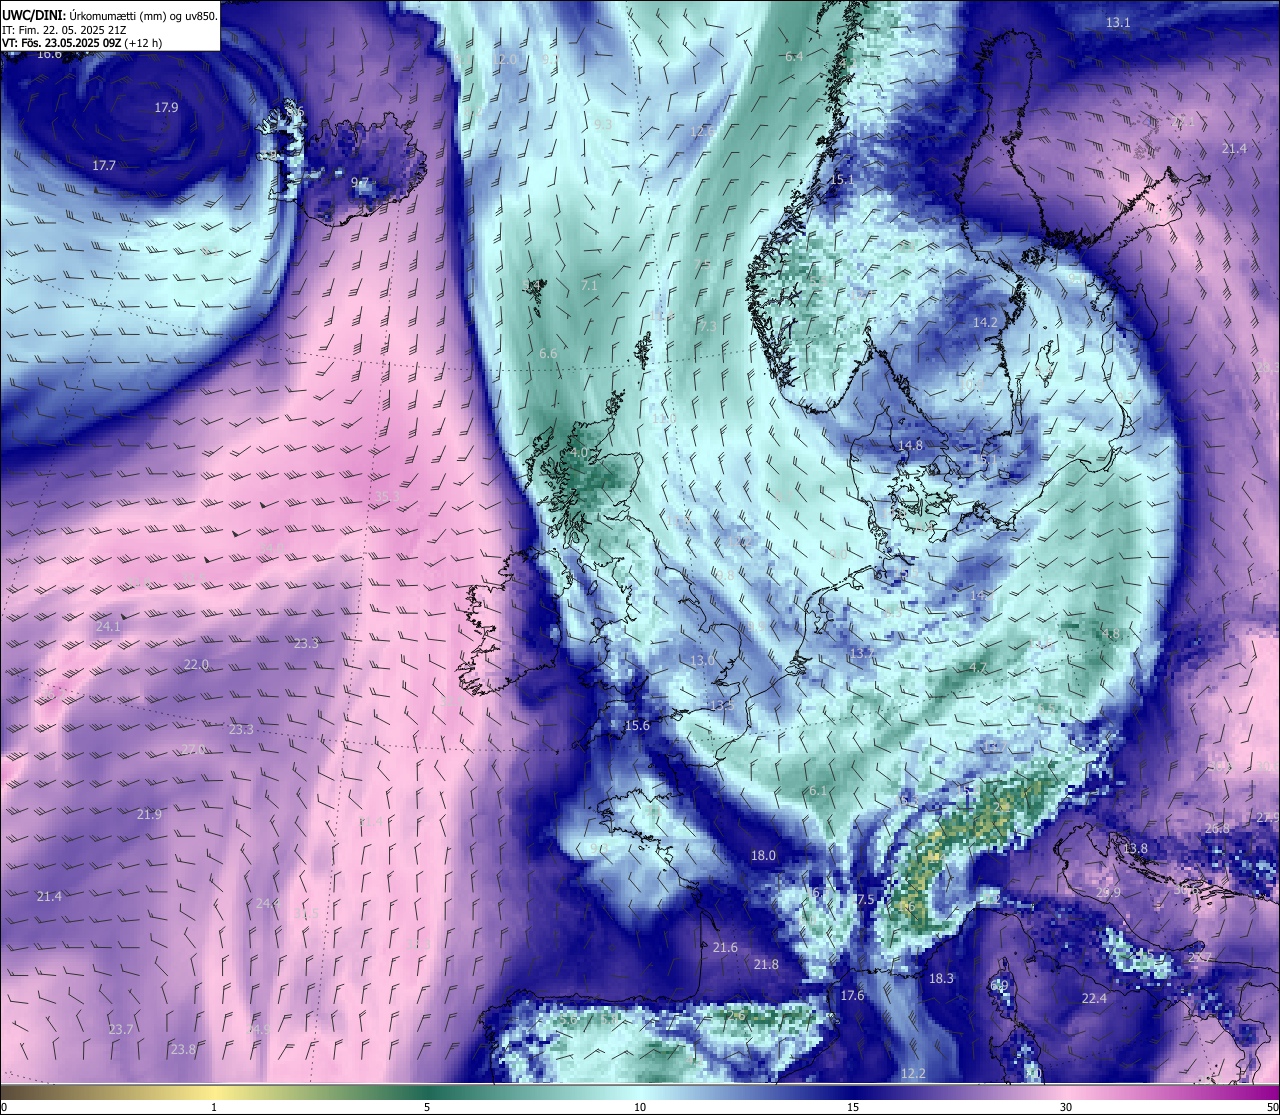1280x1115 pixels.
Task: Click the 13.5 value label
Action: click(x=721, y=705)
